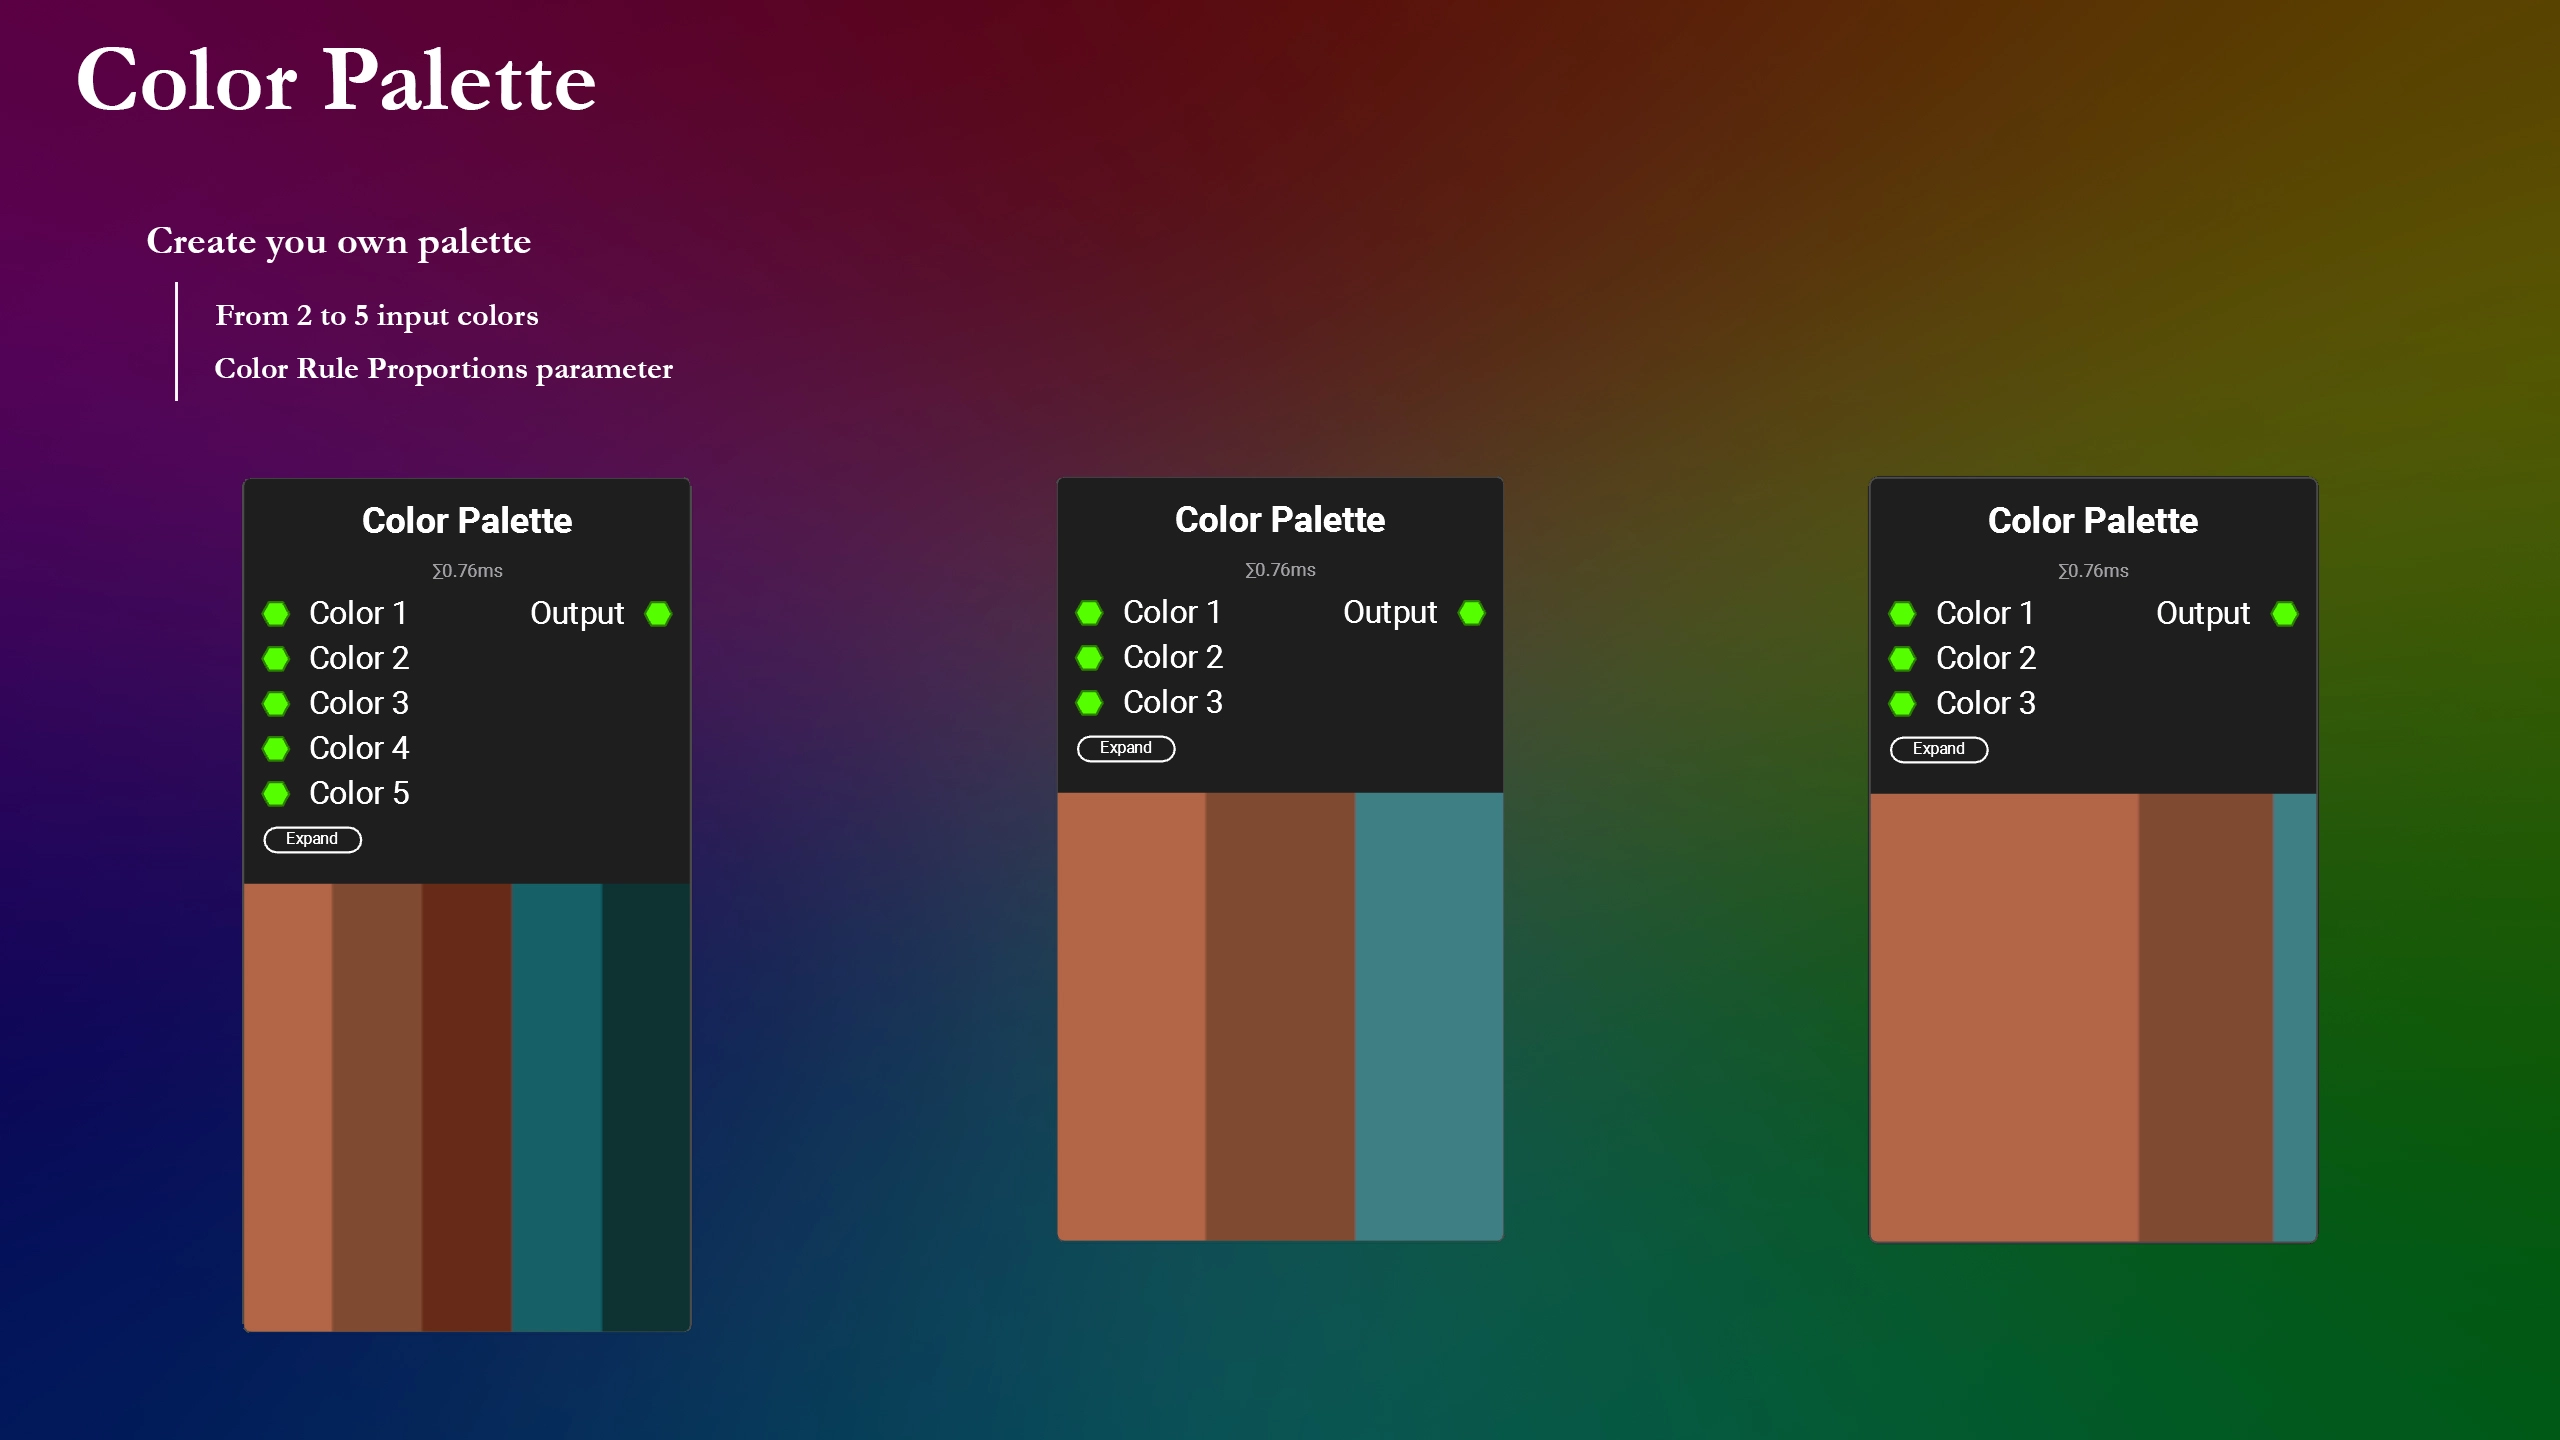This screenshot has width=2560, height=1440.
Task: Click Output connector on right palette node
Action: coord(2284,613)
